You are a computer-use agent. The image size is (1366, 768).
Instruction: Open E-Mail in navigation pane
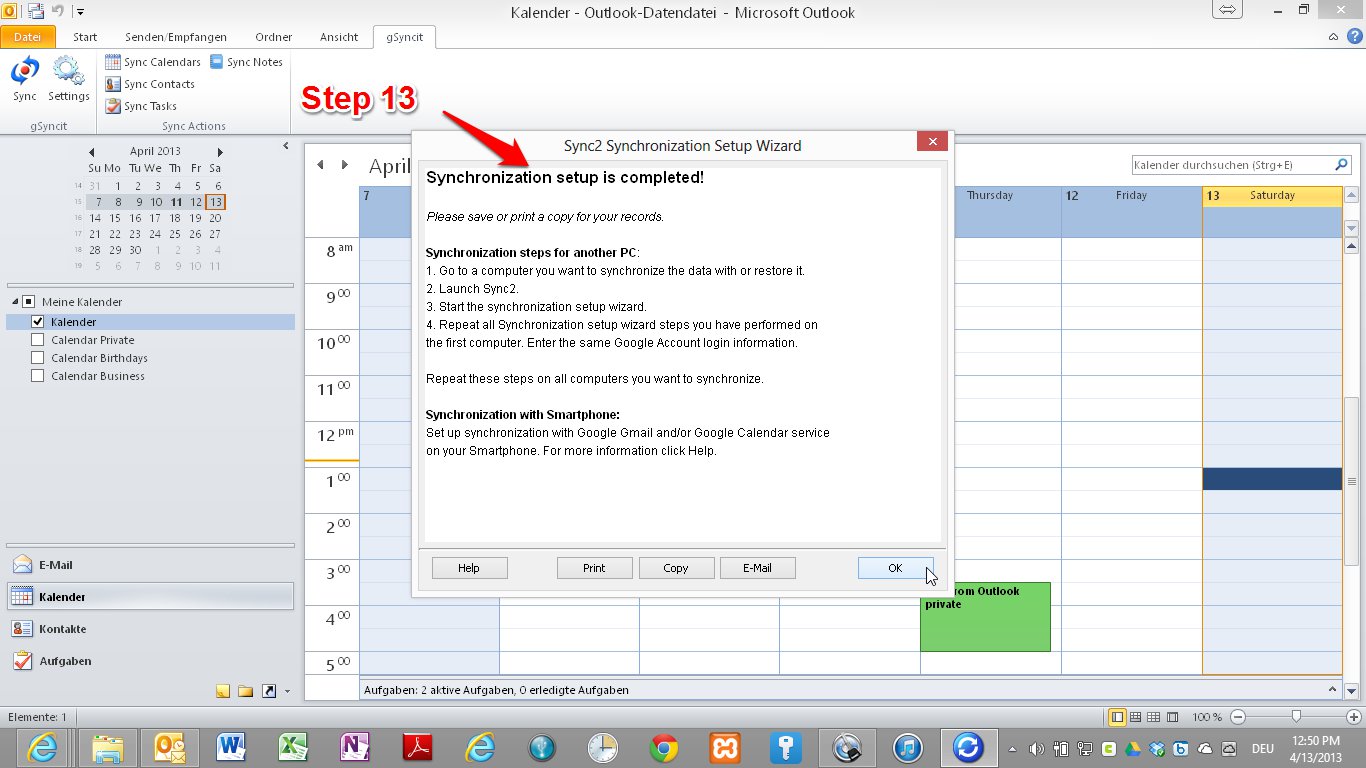click(55, 565)
